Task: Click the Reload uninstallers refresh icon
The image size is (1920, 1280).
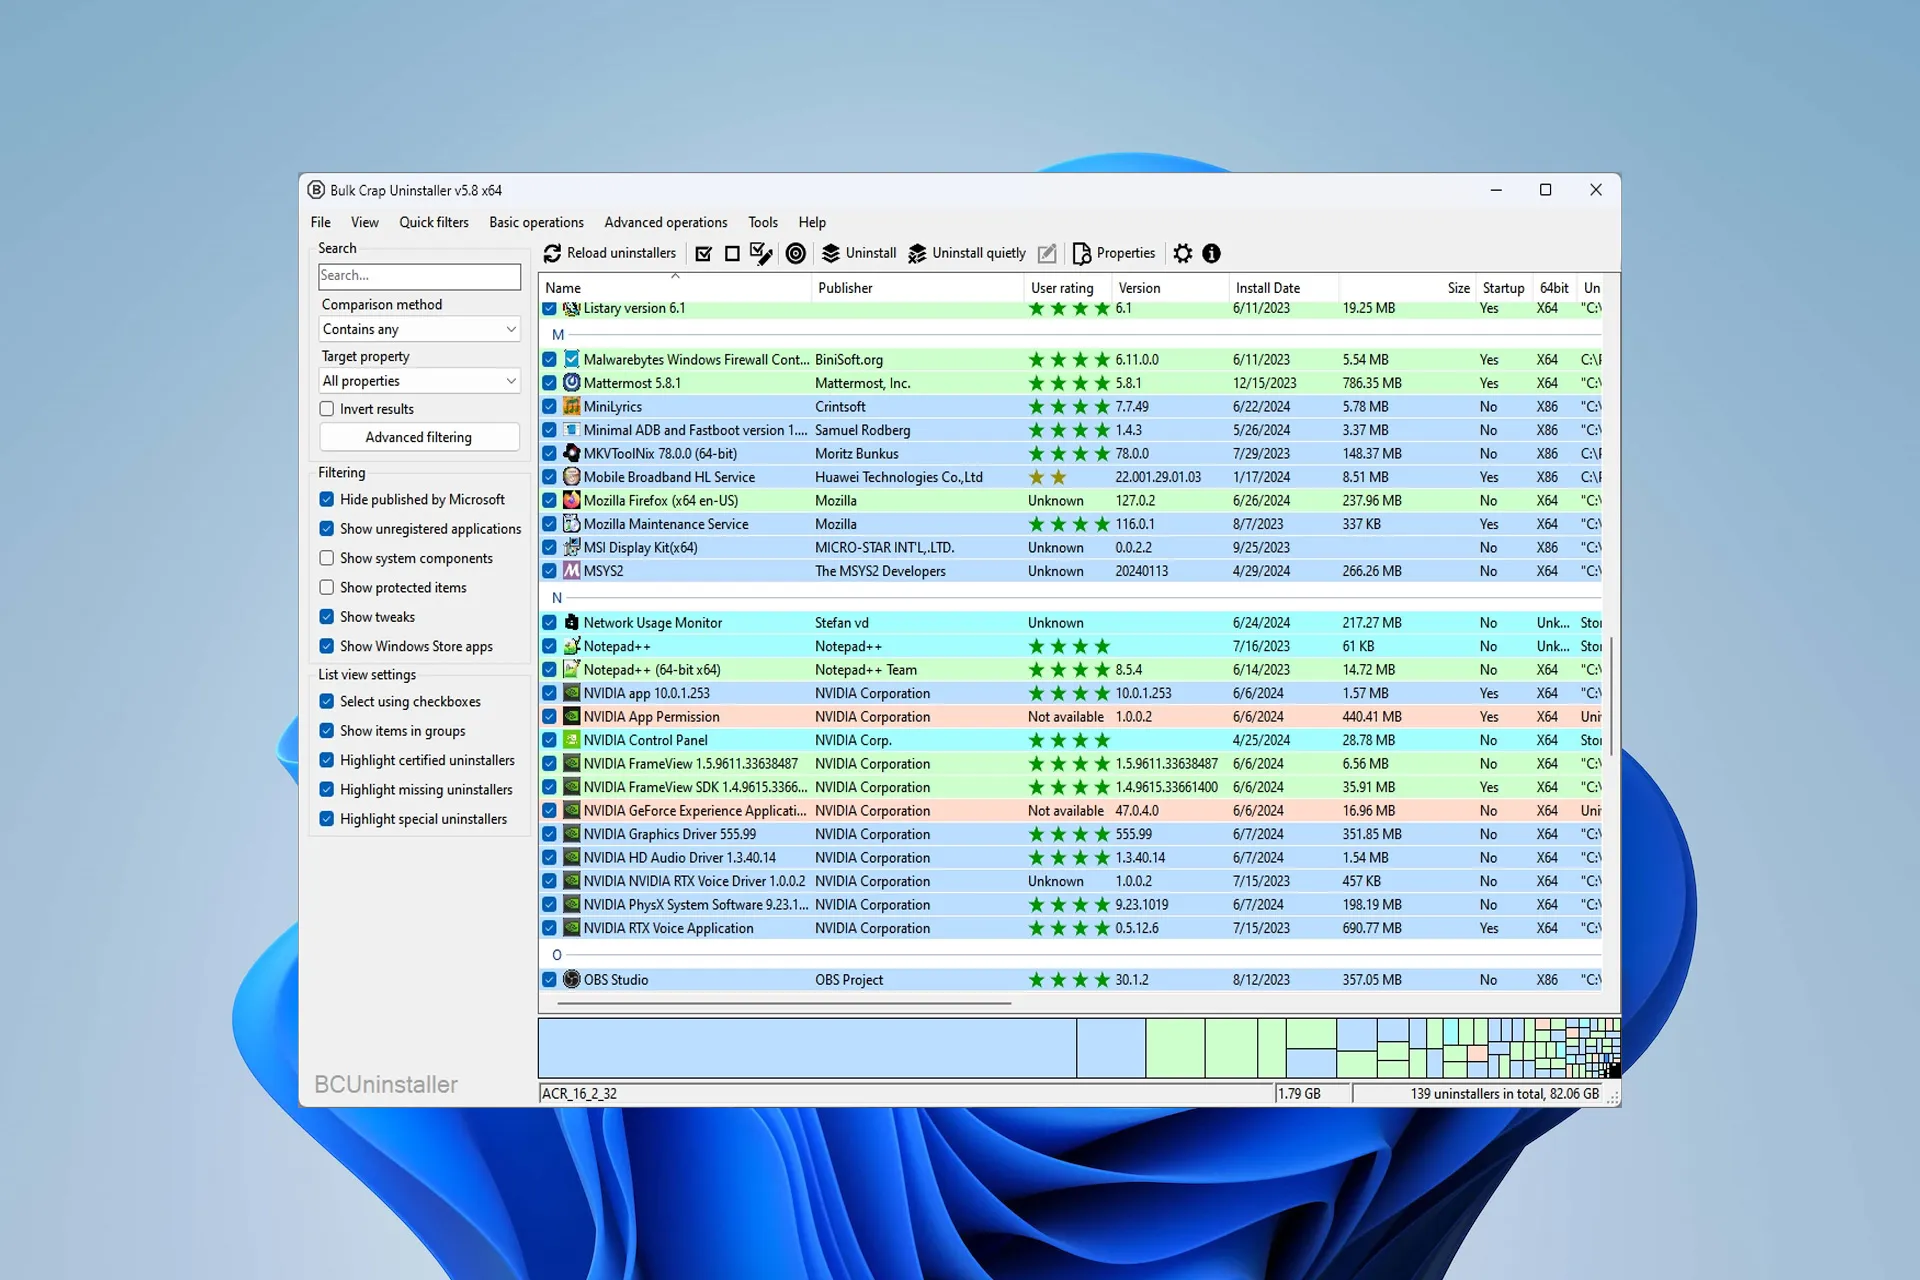Action: coord(552,253)
